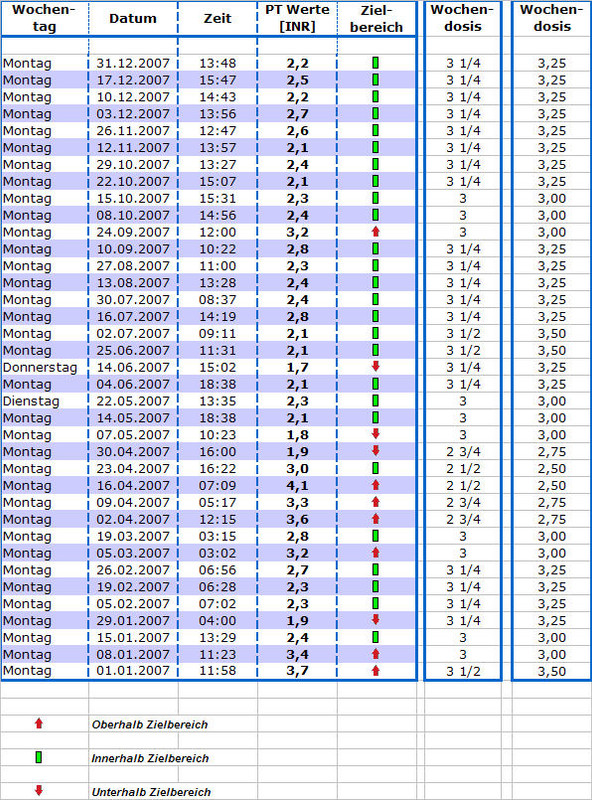Screen dimensions: 592x800
Task: Select INR value 1,7
Action: coord(297,367)
